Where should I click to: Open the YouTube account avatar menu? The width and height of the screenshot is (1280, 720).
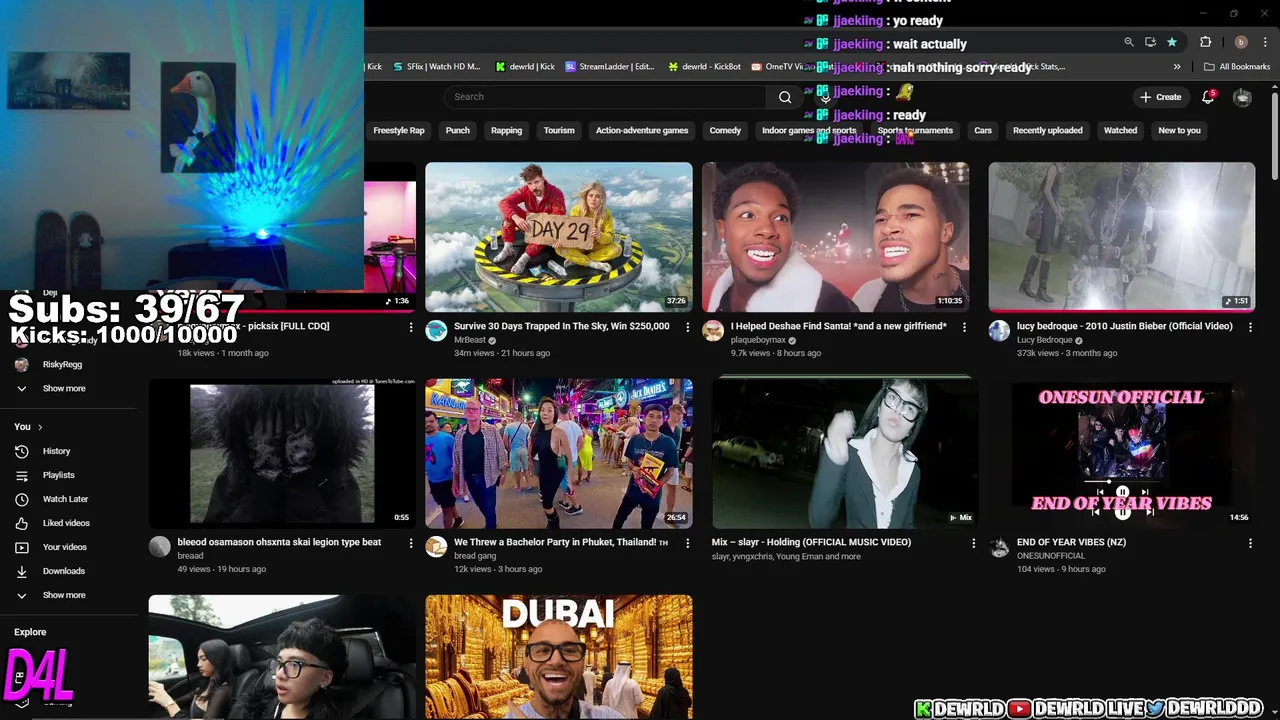tap(1242, 97)
